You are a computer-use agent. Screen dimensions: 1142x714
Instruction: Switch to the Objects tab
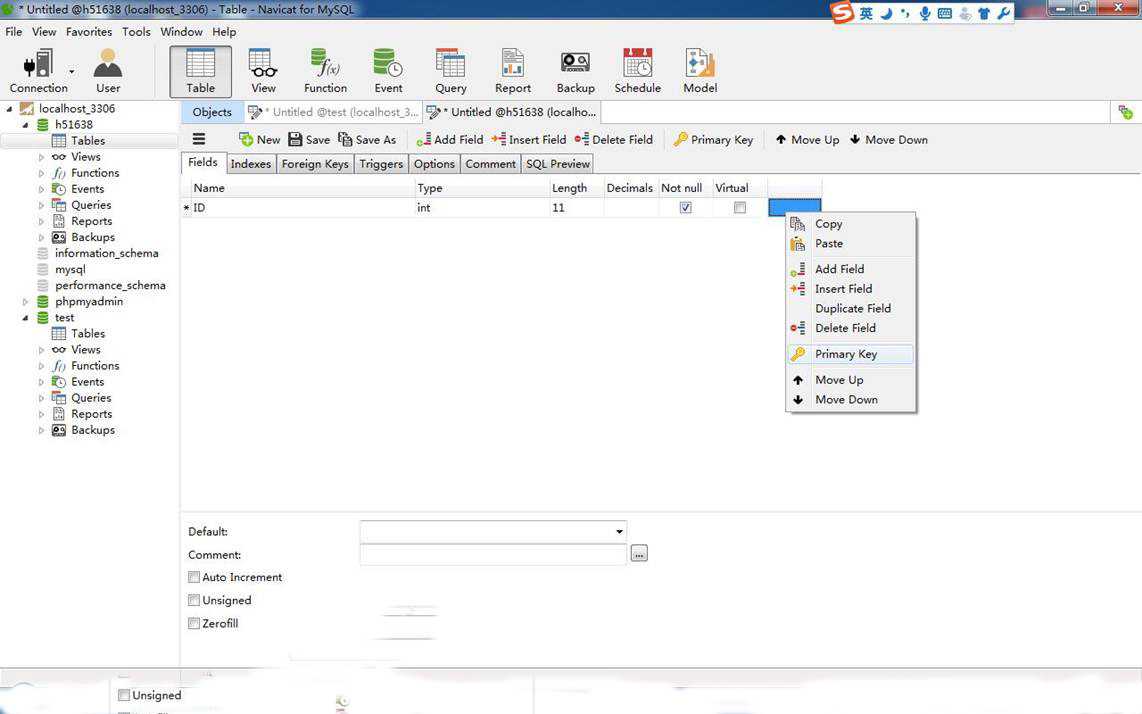coord(212,112)
